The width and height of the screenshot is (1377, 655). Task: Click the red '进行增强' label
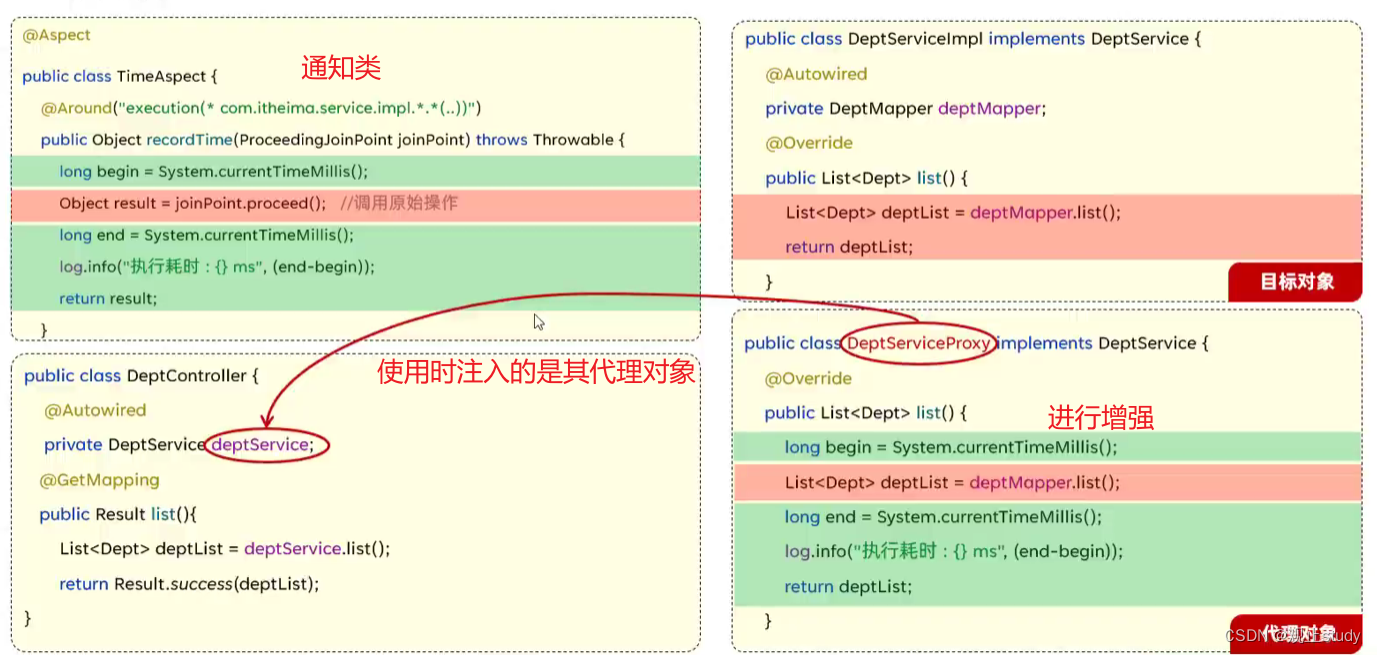pos(1101,417)
